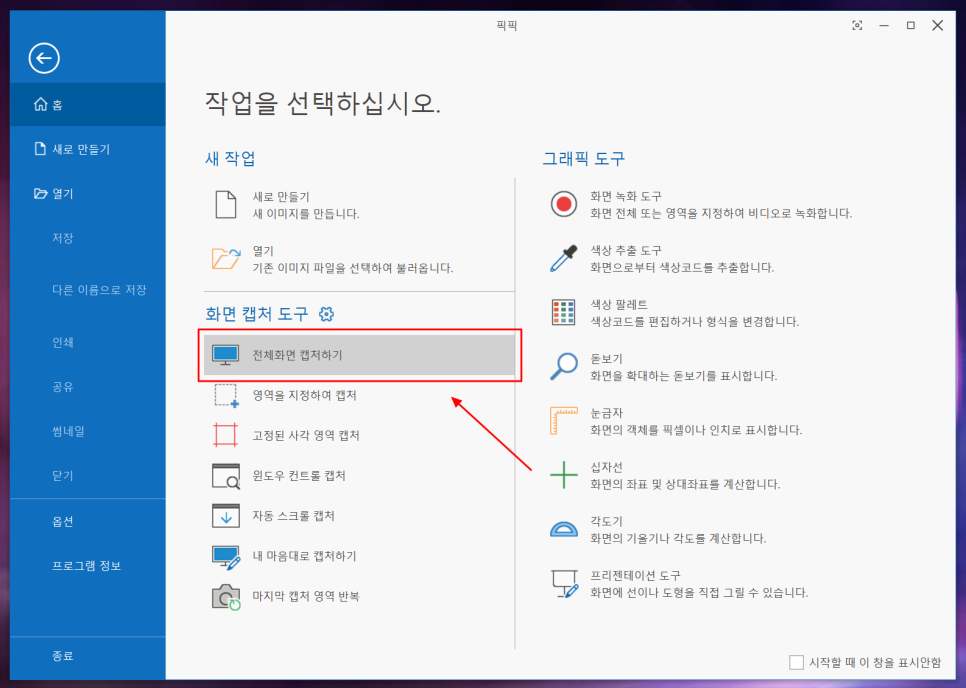Click the eyedropper icon for 색상 추출 도구
966x688 pixels.
[x=564, y=259]
